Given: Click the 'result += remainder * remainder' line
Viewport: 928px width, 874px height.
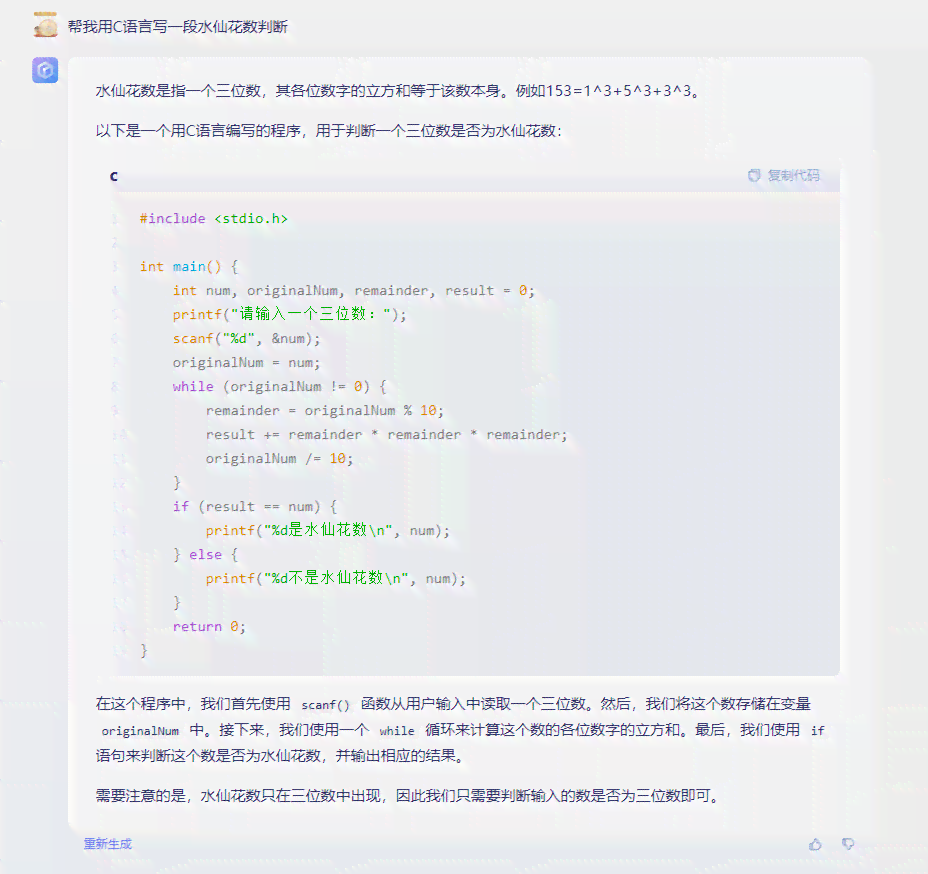Looking at the screenshot, I should [386, 435].
